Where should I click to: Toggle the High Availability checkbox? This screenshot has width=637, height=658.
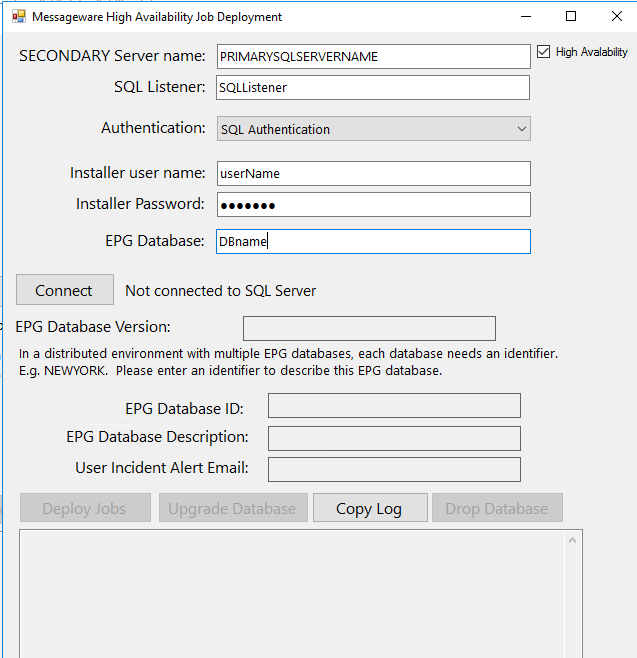[x=543, y=52]
